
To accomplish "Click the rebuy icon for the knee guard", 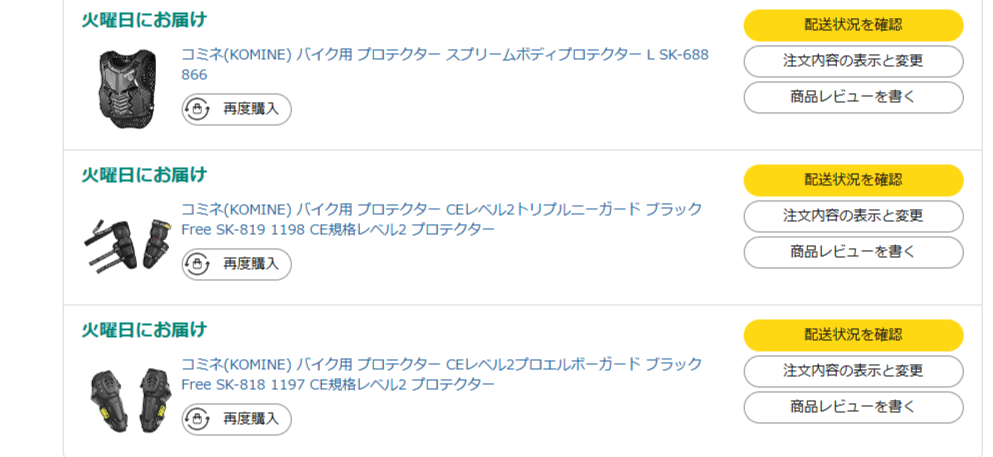I will [x=198, y=264].
